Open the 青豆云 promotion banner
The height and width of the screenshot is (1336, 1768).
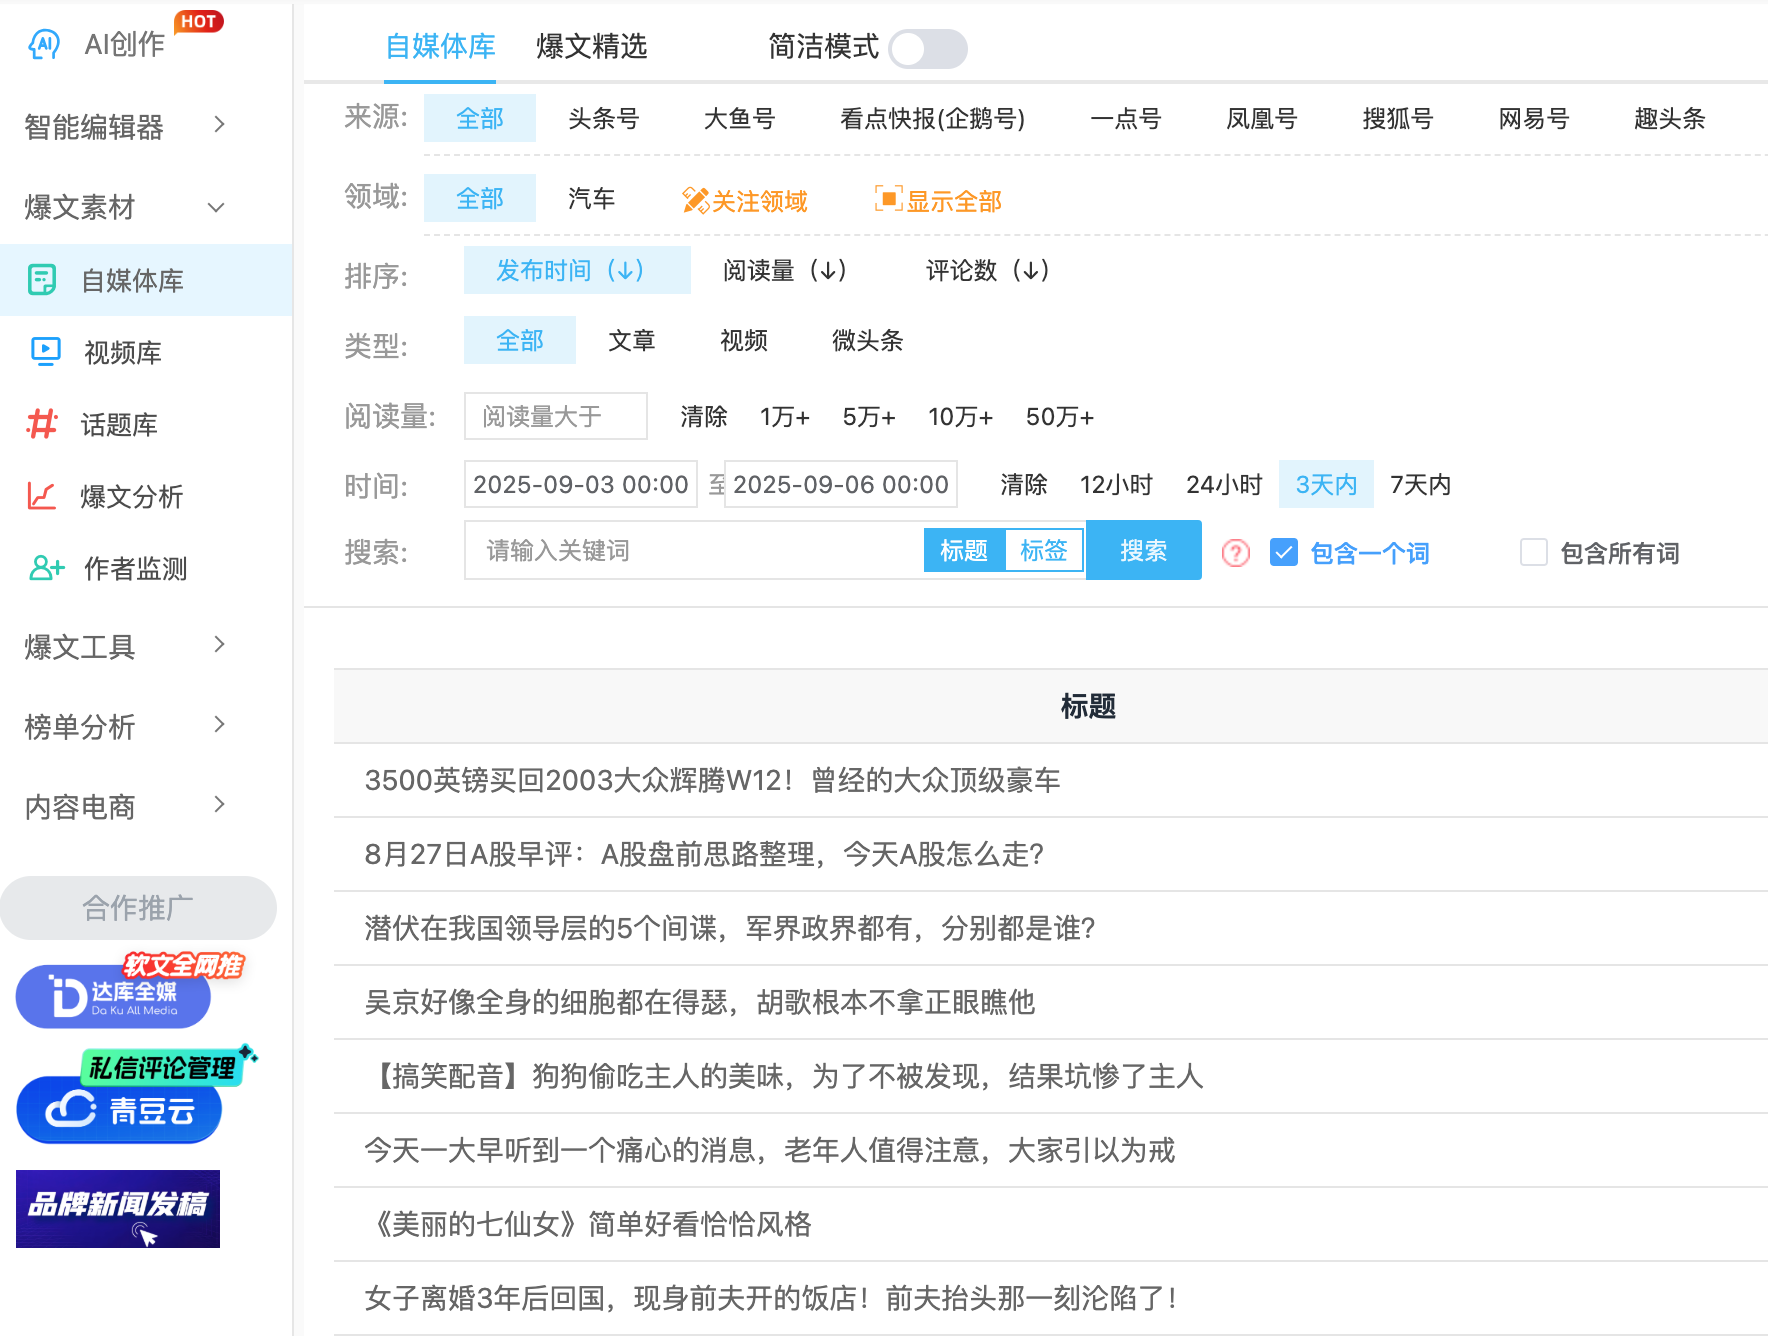point(135,1096)
